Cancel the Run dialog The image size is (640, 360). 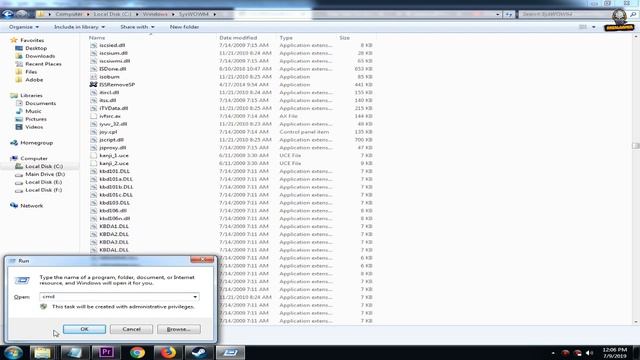pyautogui.click(x=131, y=329)
